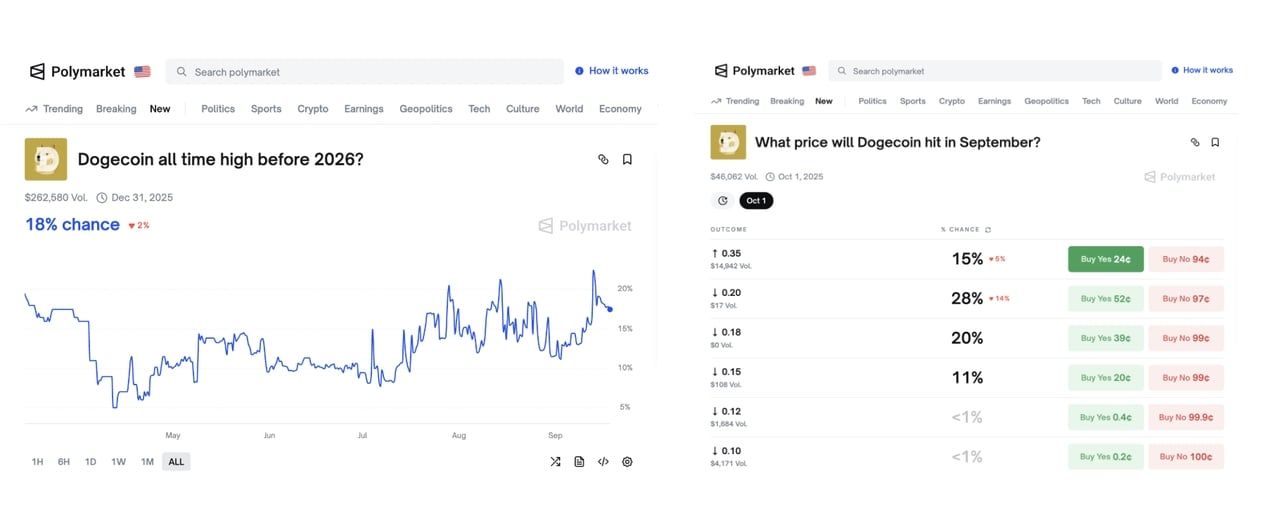Viewport: 1280px width, 516px height.
Task: Open the embed code icon below chart
Action: (x=603, y=462)
